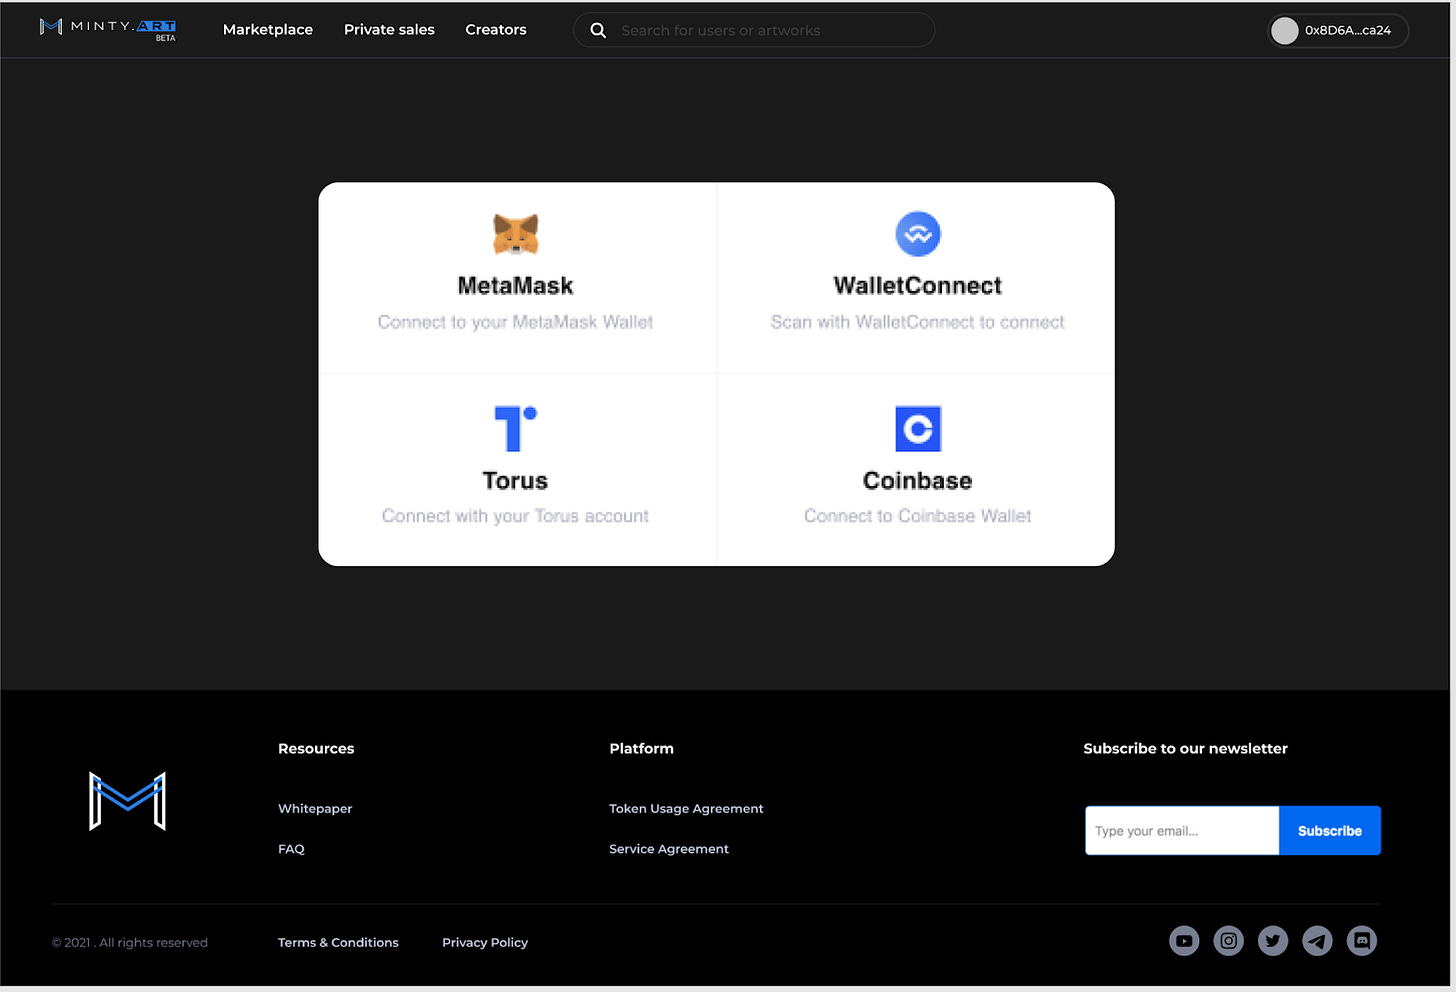Click the Resources footer heading
This screenshot has width=1456, height=992.
pos(316,748)
